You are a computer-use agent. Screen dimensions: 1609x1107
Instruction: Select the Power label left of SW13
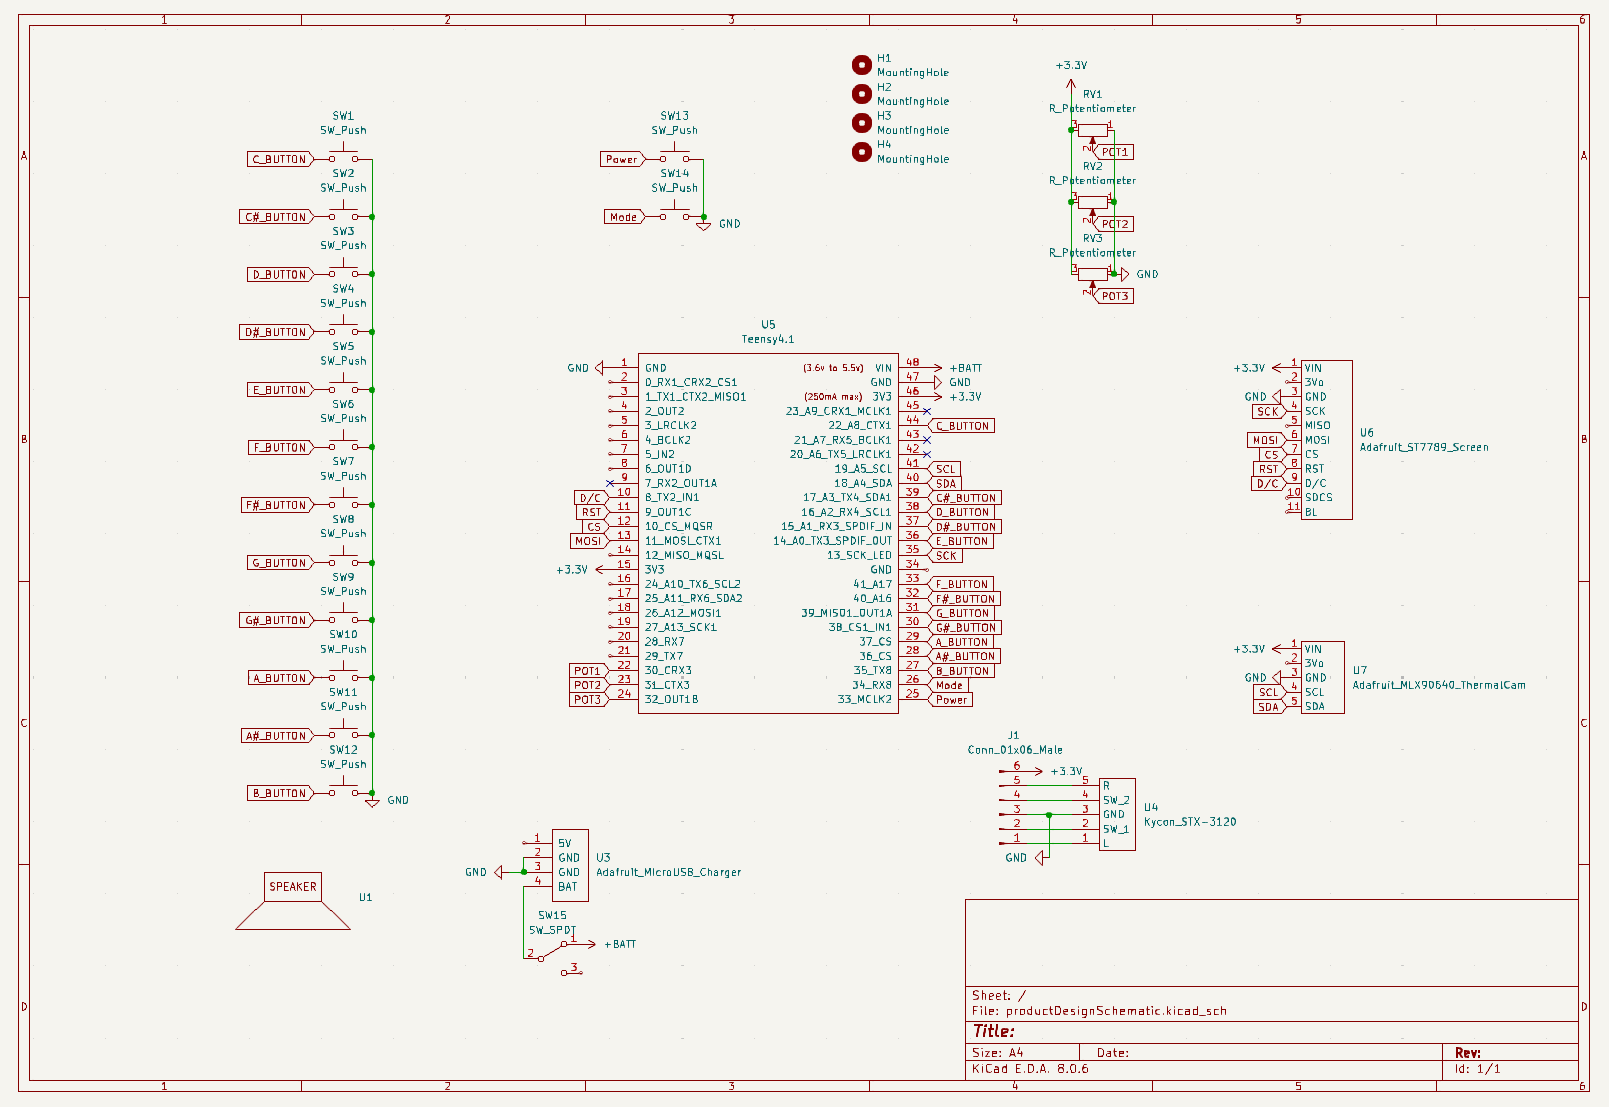[x=621, y=159]
